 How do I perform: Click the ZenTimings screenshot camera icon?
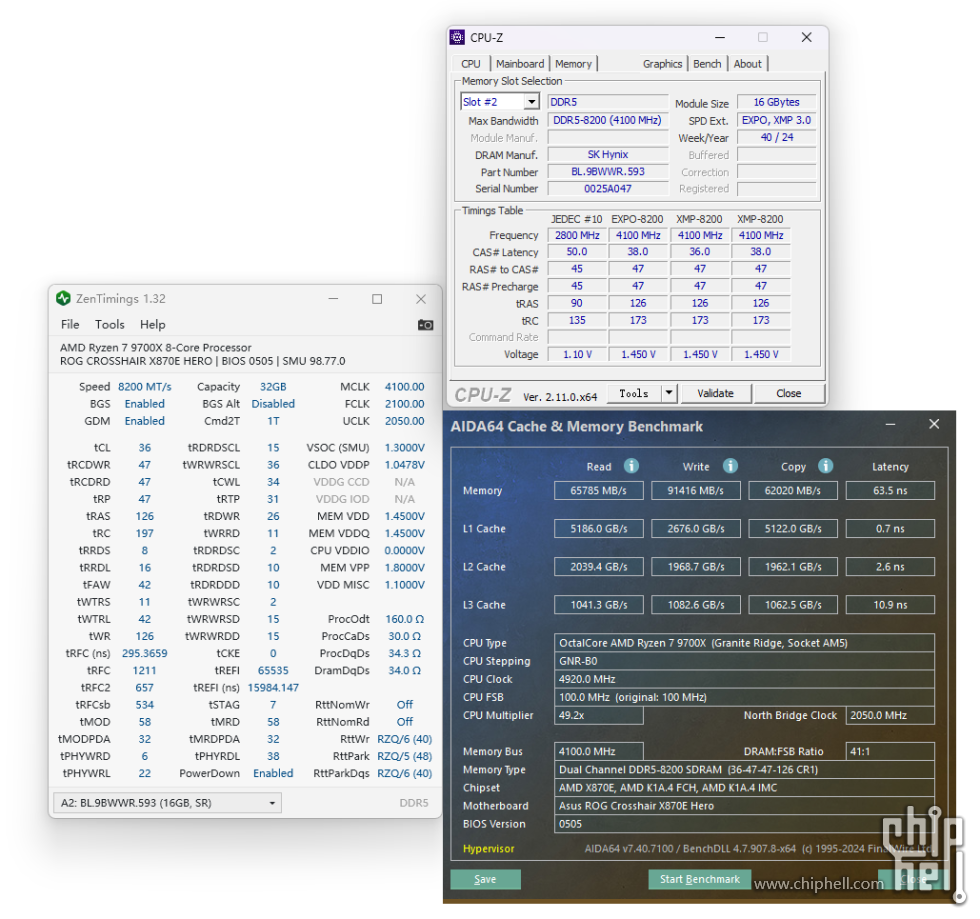(x=425, y=324)
